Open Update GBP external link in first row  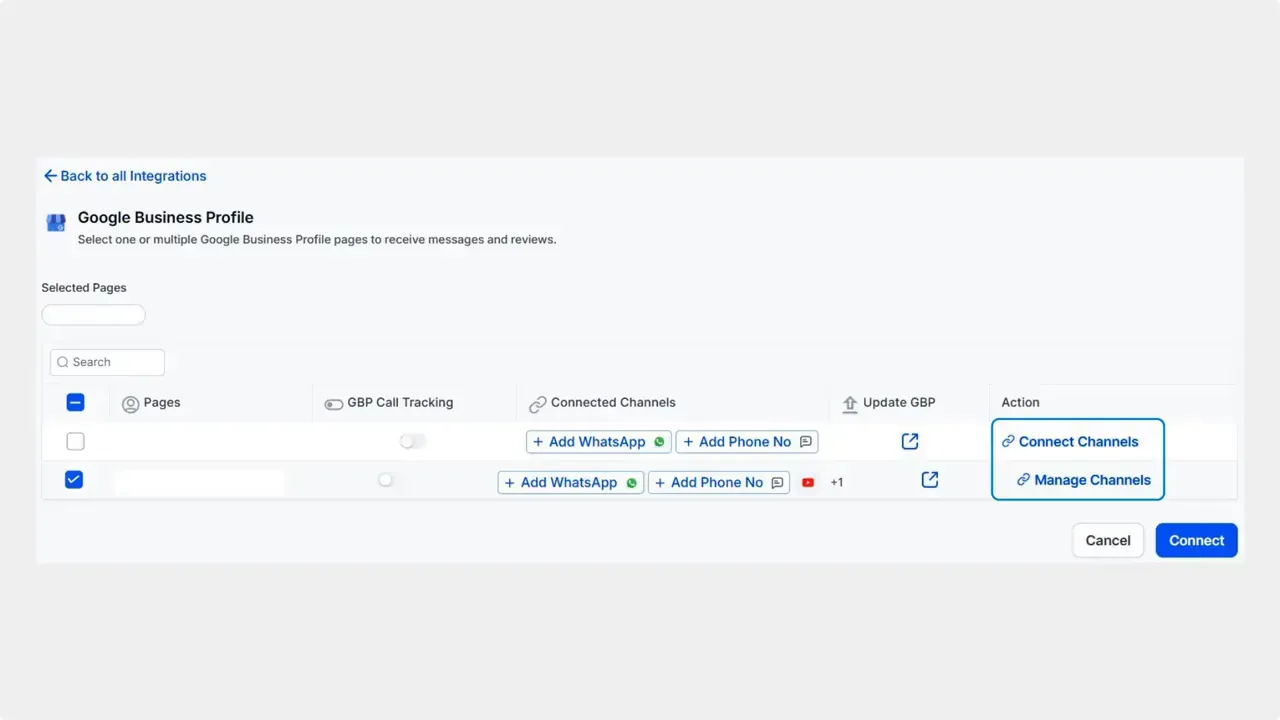909,441
